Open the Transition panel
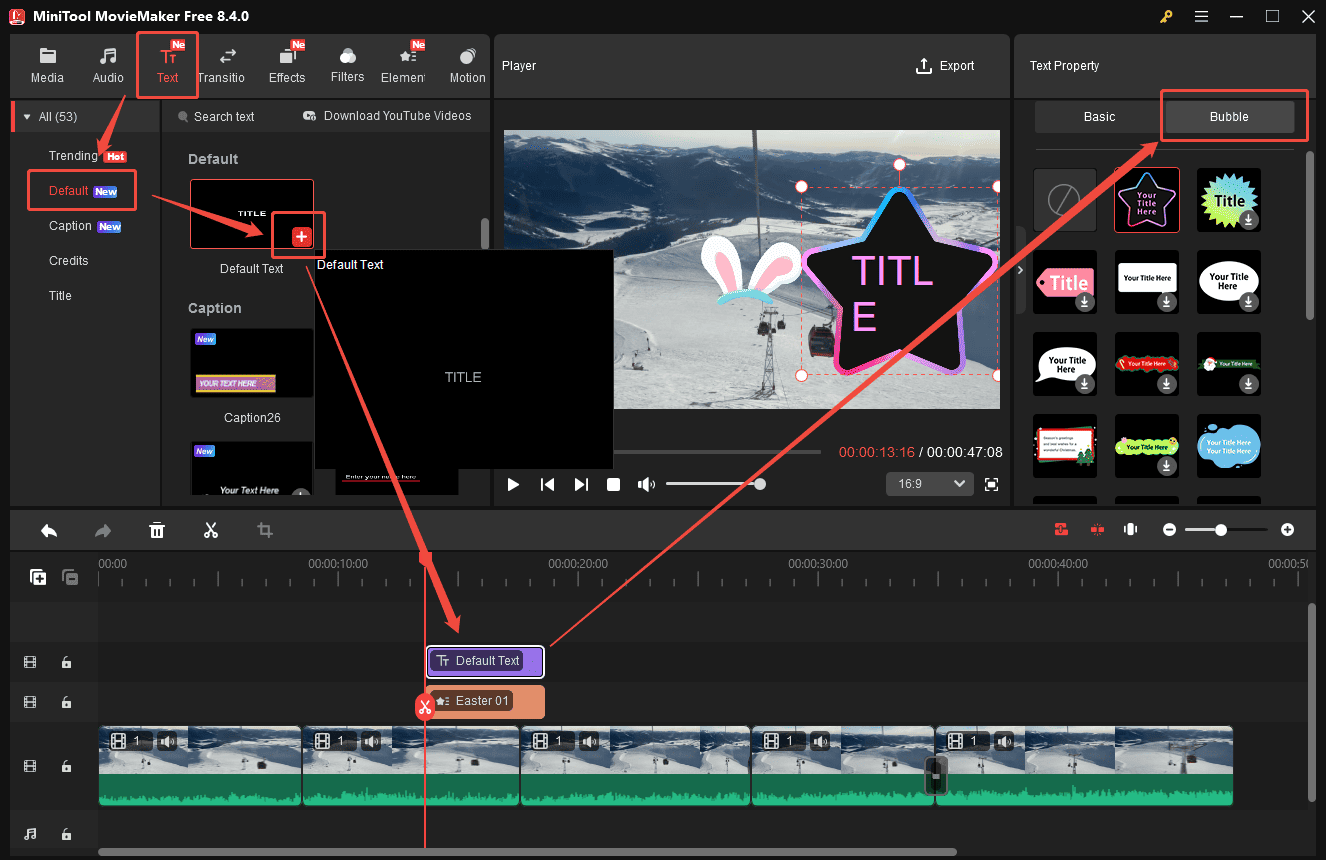The image size is (1326, 860). [222, 64]
